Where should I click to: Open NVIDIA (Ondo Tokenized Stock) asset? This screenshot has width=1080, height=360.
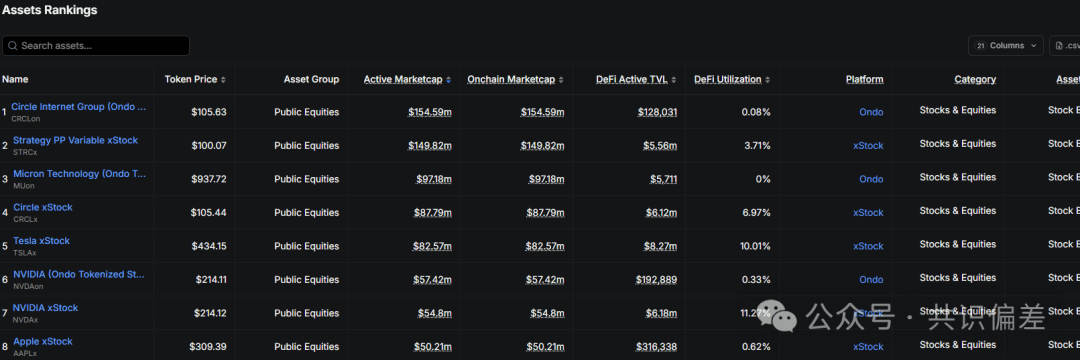79,274
